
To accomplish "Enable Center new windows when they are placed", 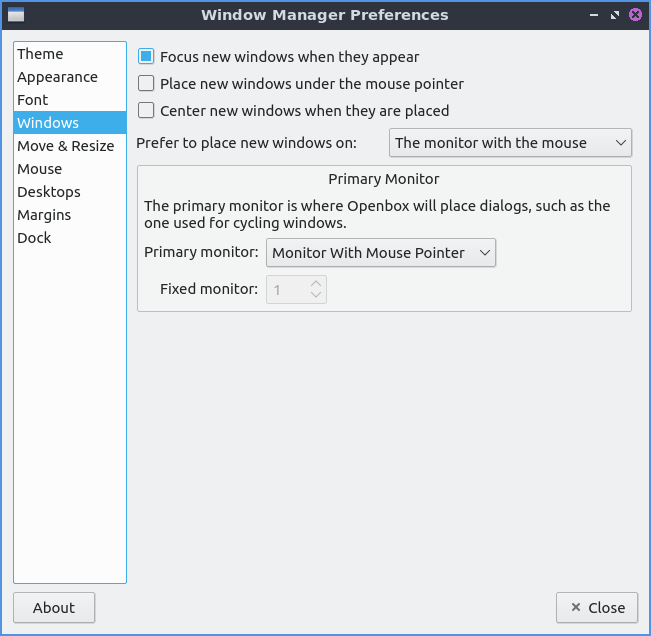I will point(147,111).
